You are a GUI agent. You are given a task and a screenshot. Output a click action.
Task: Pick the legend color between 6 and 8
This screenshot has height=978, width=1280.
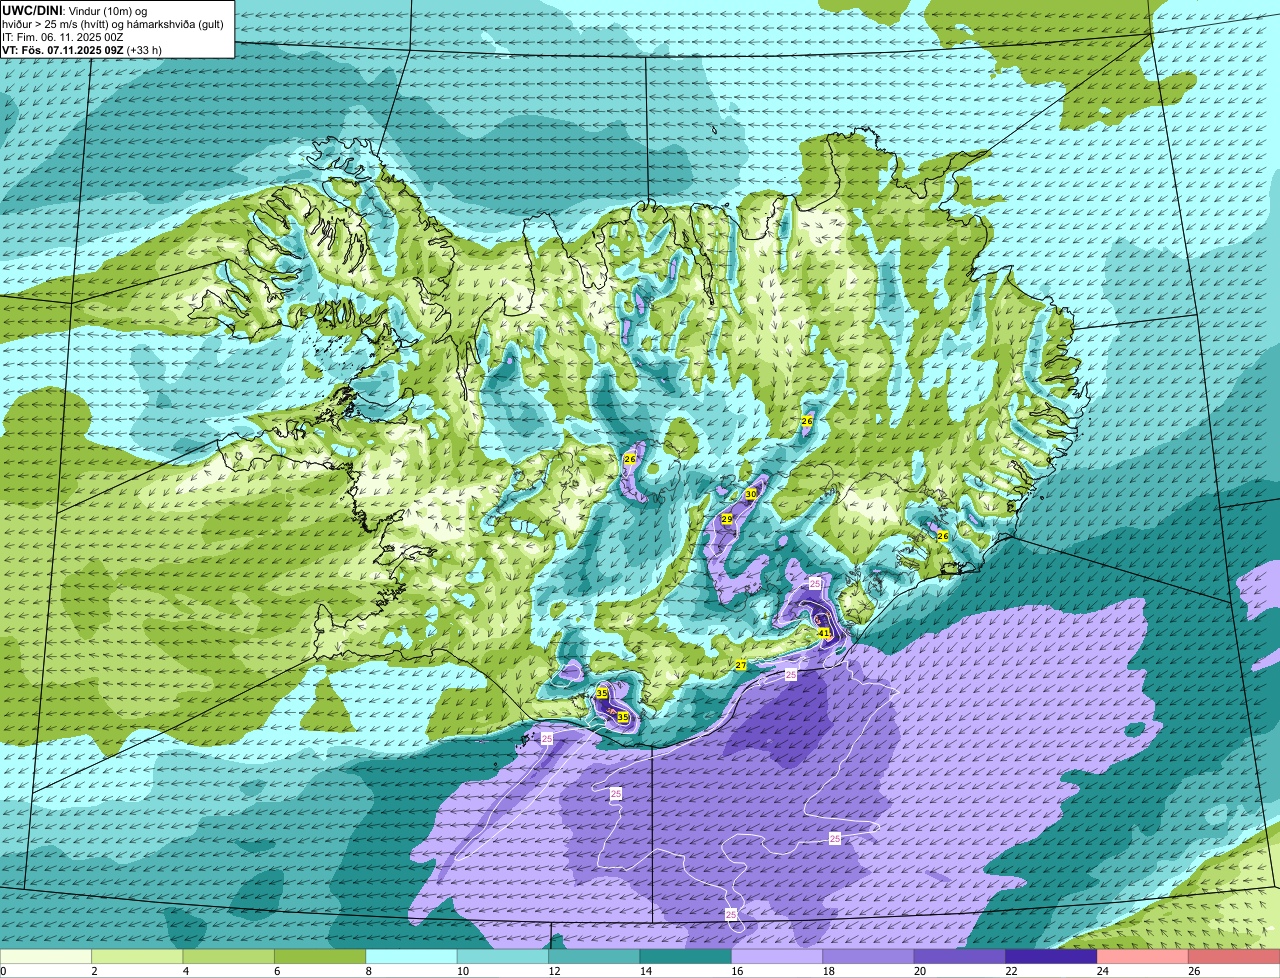coord(320,956)
